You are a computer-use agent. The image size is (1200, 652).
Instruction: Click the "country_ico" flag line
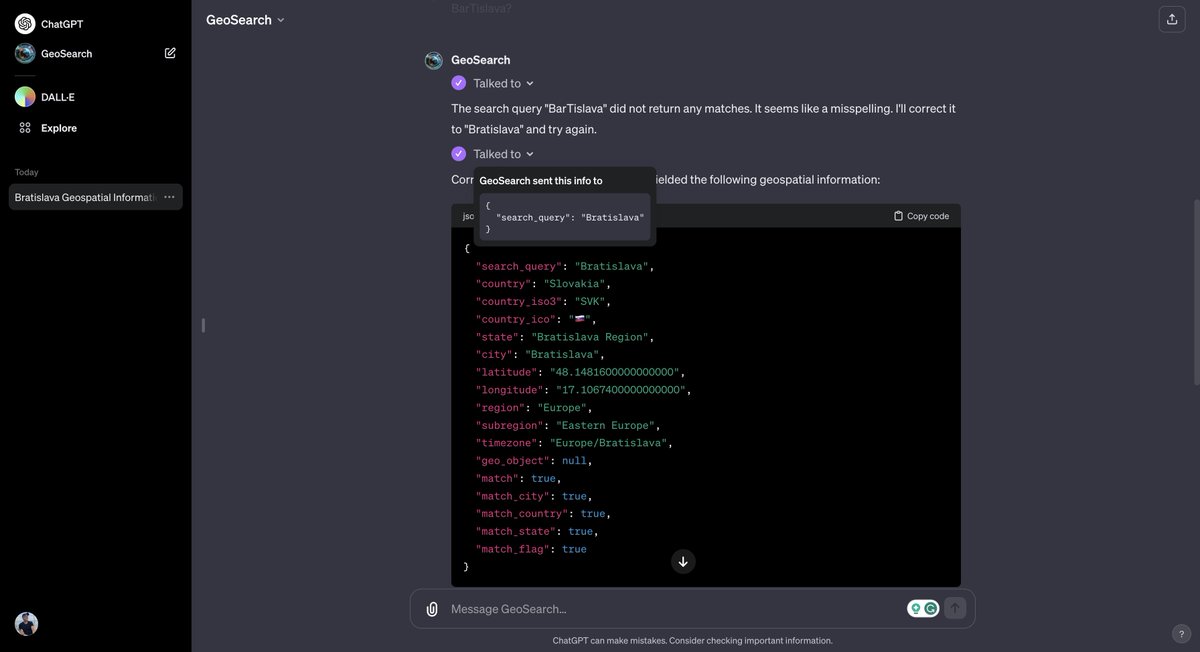click(x=534, y=319)
